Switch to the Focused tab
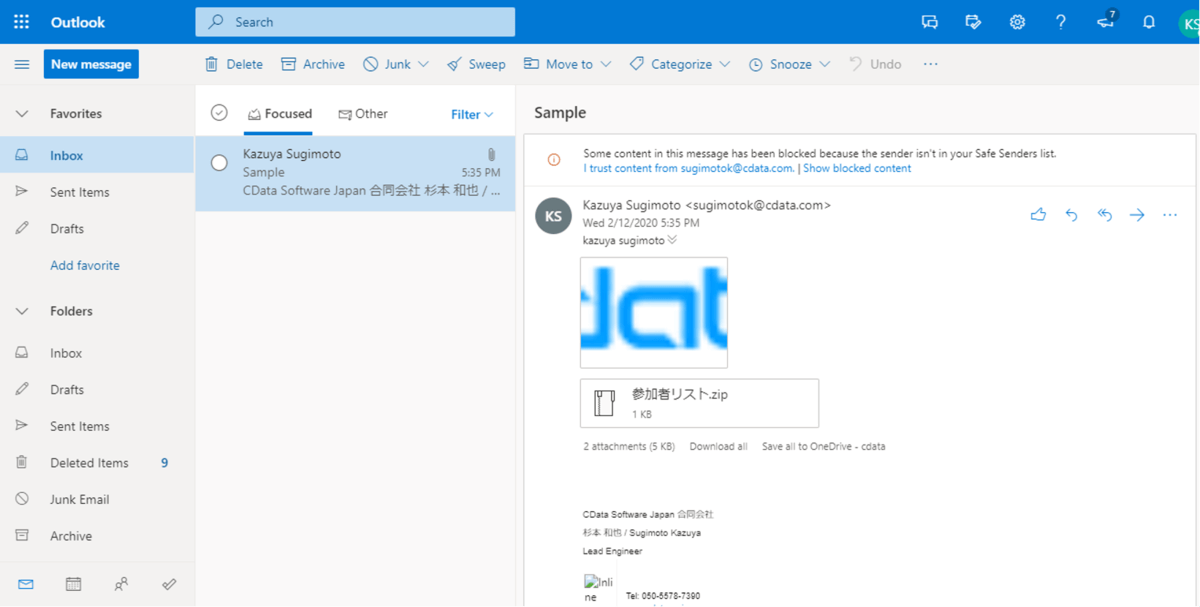 click(x=279, y=114)
